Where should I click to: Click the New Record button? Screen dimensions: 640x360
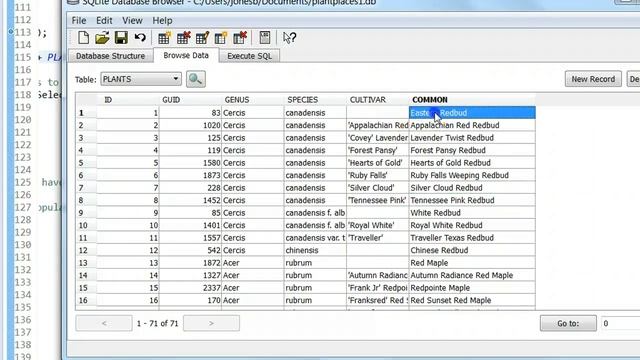pyautogui.click(x=593, y=79)
